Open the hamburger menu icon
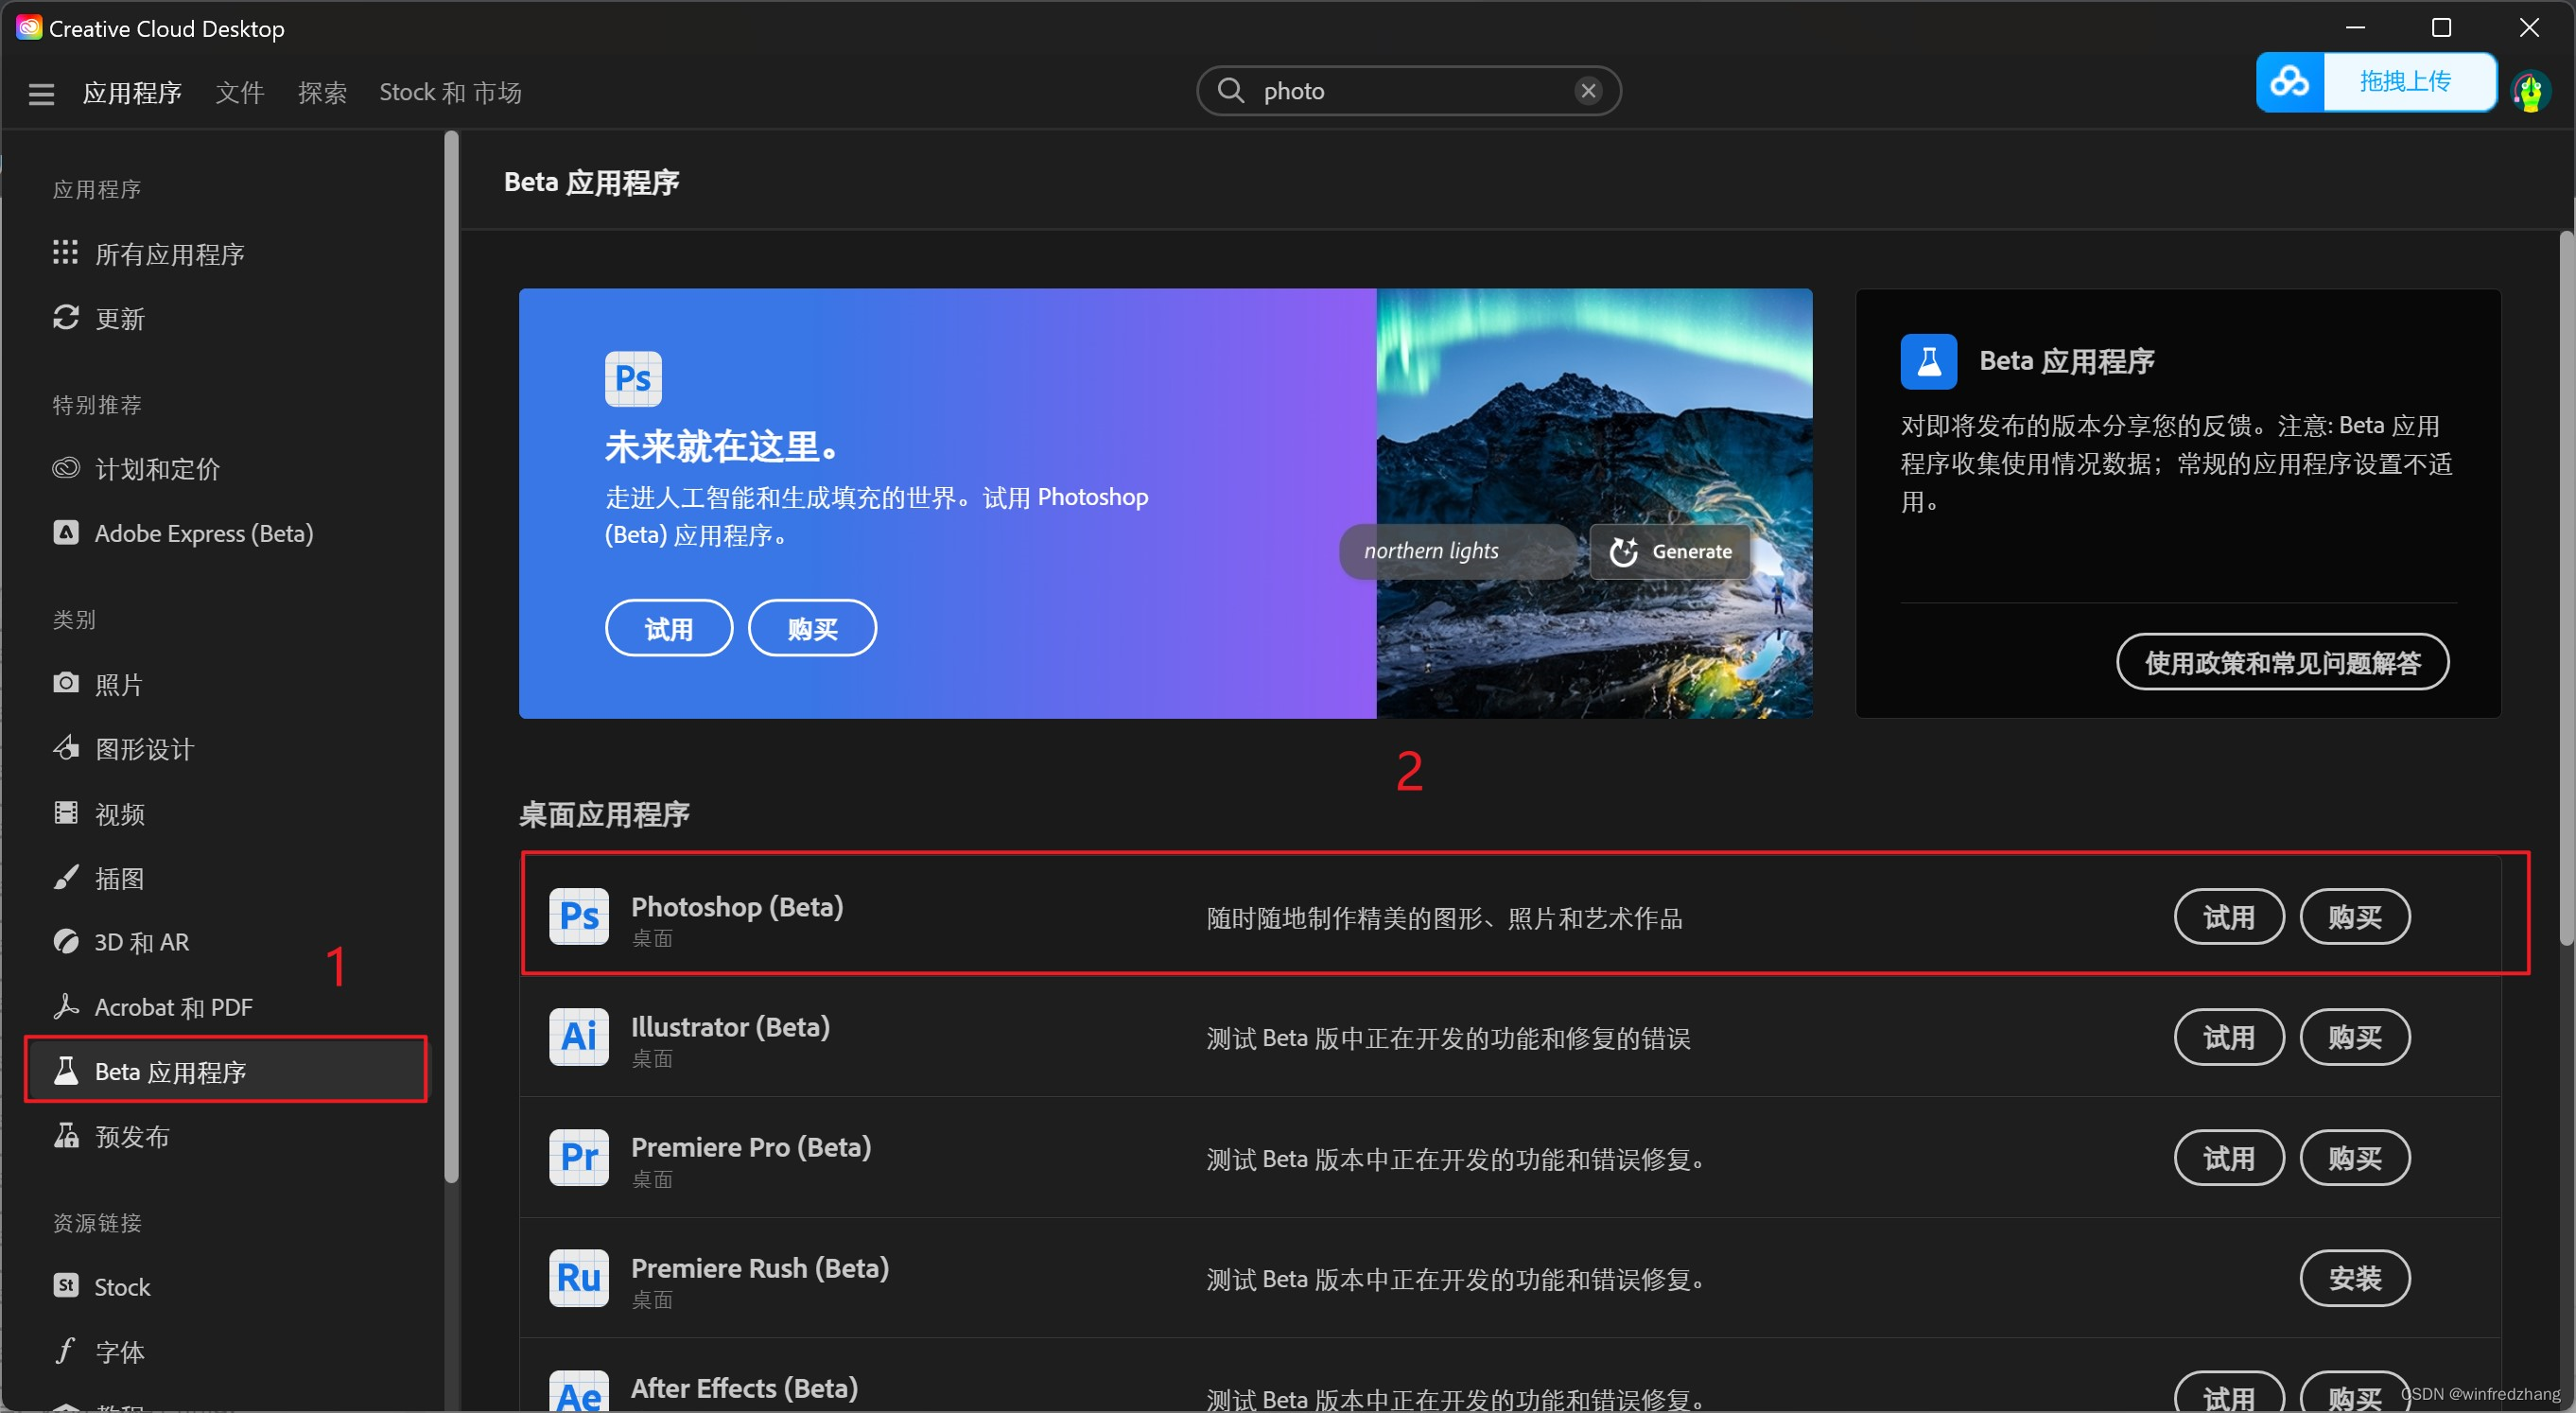Screen dimensions: 2576x1413 point(41,93)
